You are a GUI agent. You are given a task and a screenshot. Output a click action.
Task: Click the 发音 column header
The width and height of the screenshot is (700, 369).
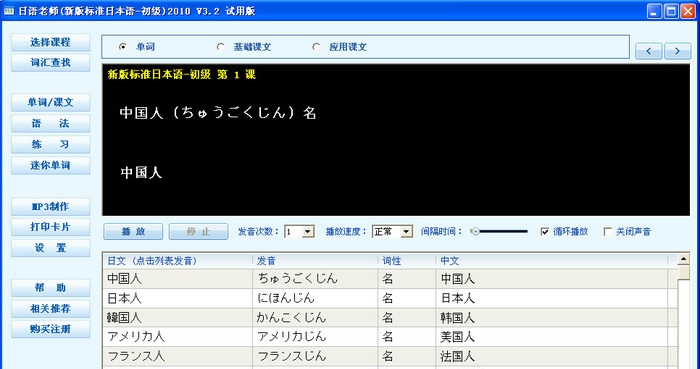(x=315, y=261)
